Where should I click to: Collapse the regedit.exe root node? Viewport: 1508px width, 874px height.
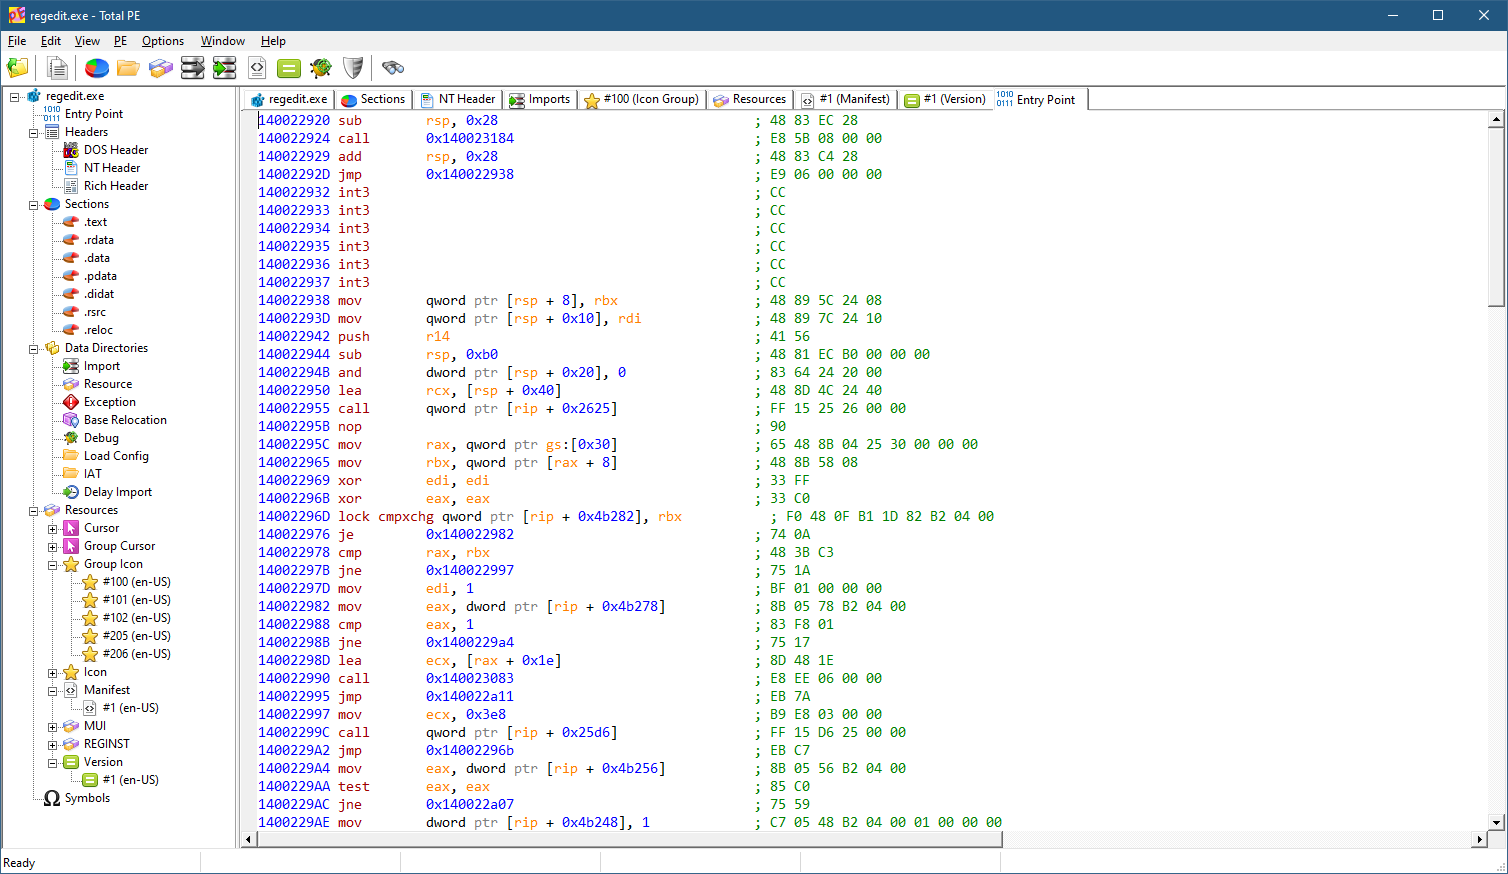tap(15, 97)
